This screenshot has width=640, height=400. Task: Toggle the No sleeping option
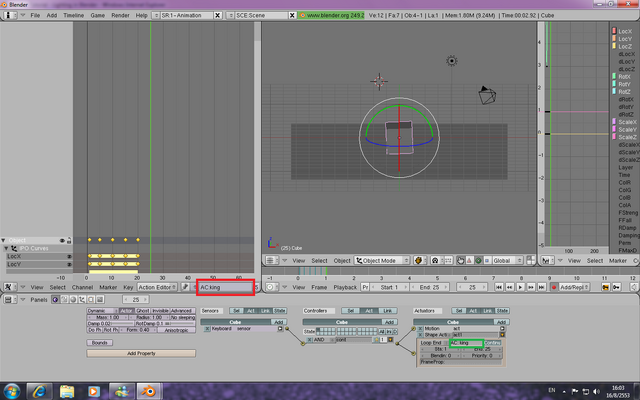click(x=183, y=317)
